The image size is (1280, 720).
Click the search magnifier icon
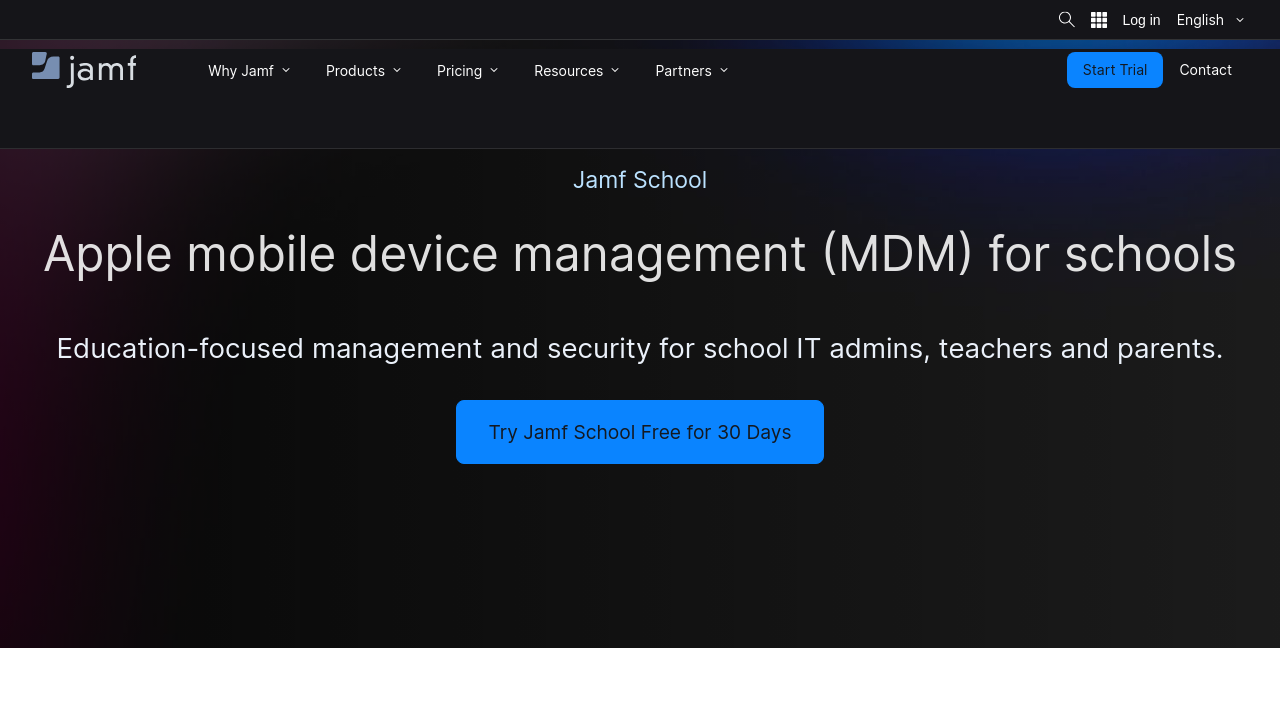(1066, 20)
